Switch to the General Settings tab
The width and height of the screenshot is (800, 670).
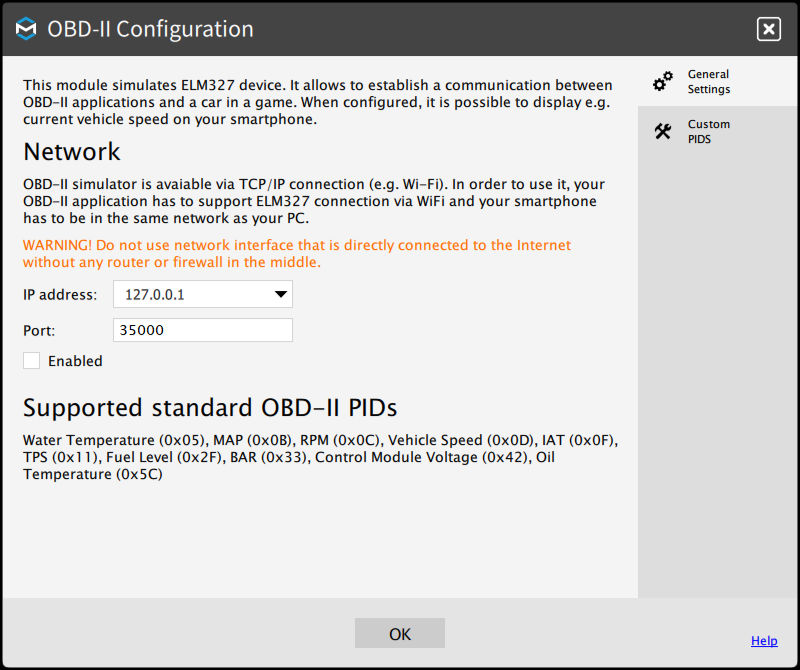point(717,81)
